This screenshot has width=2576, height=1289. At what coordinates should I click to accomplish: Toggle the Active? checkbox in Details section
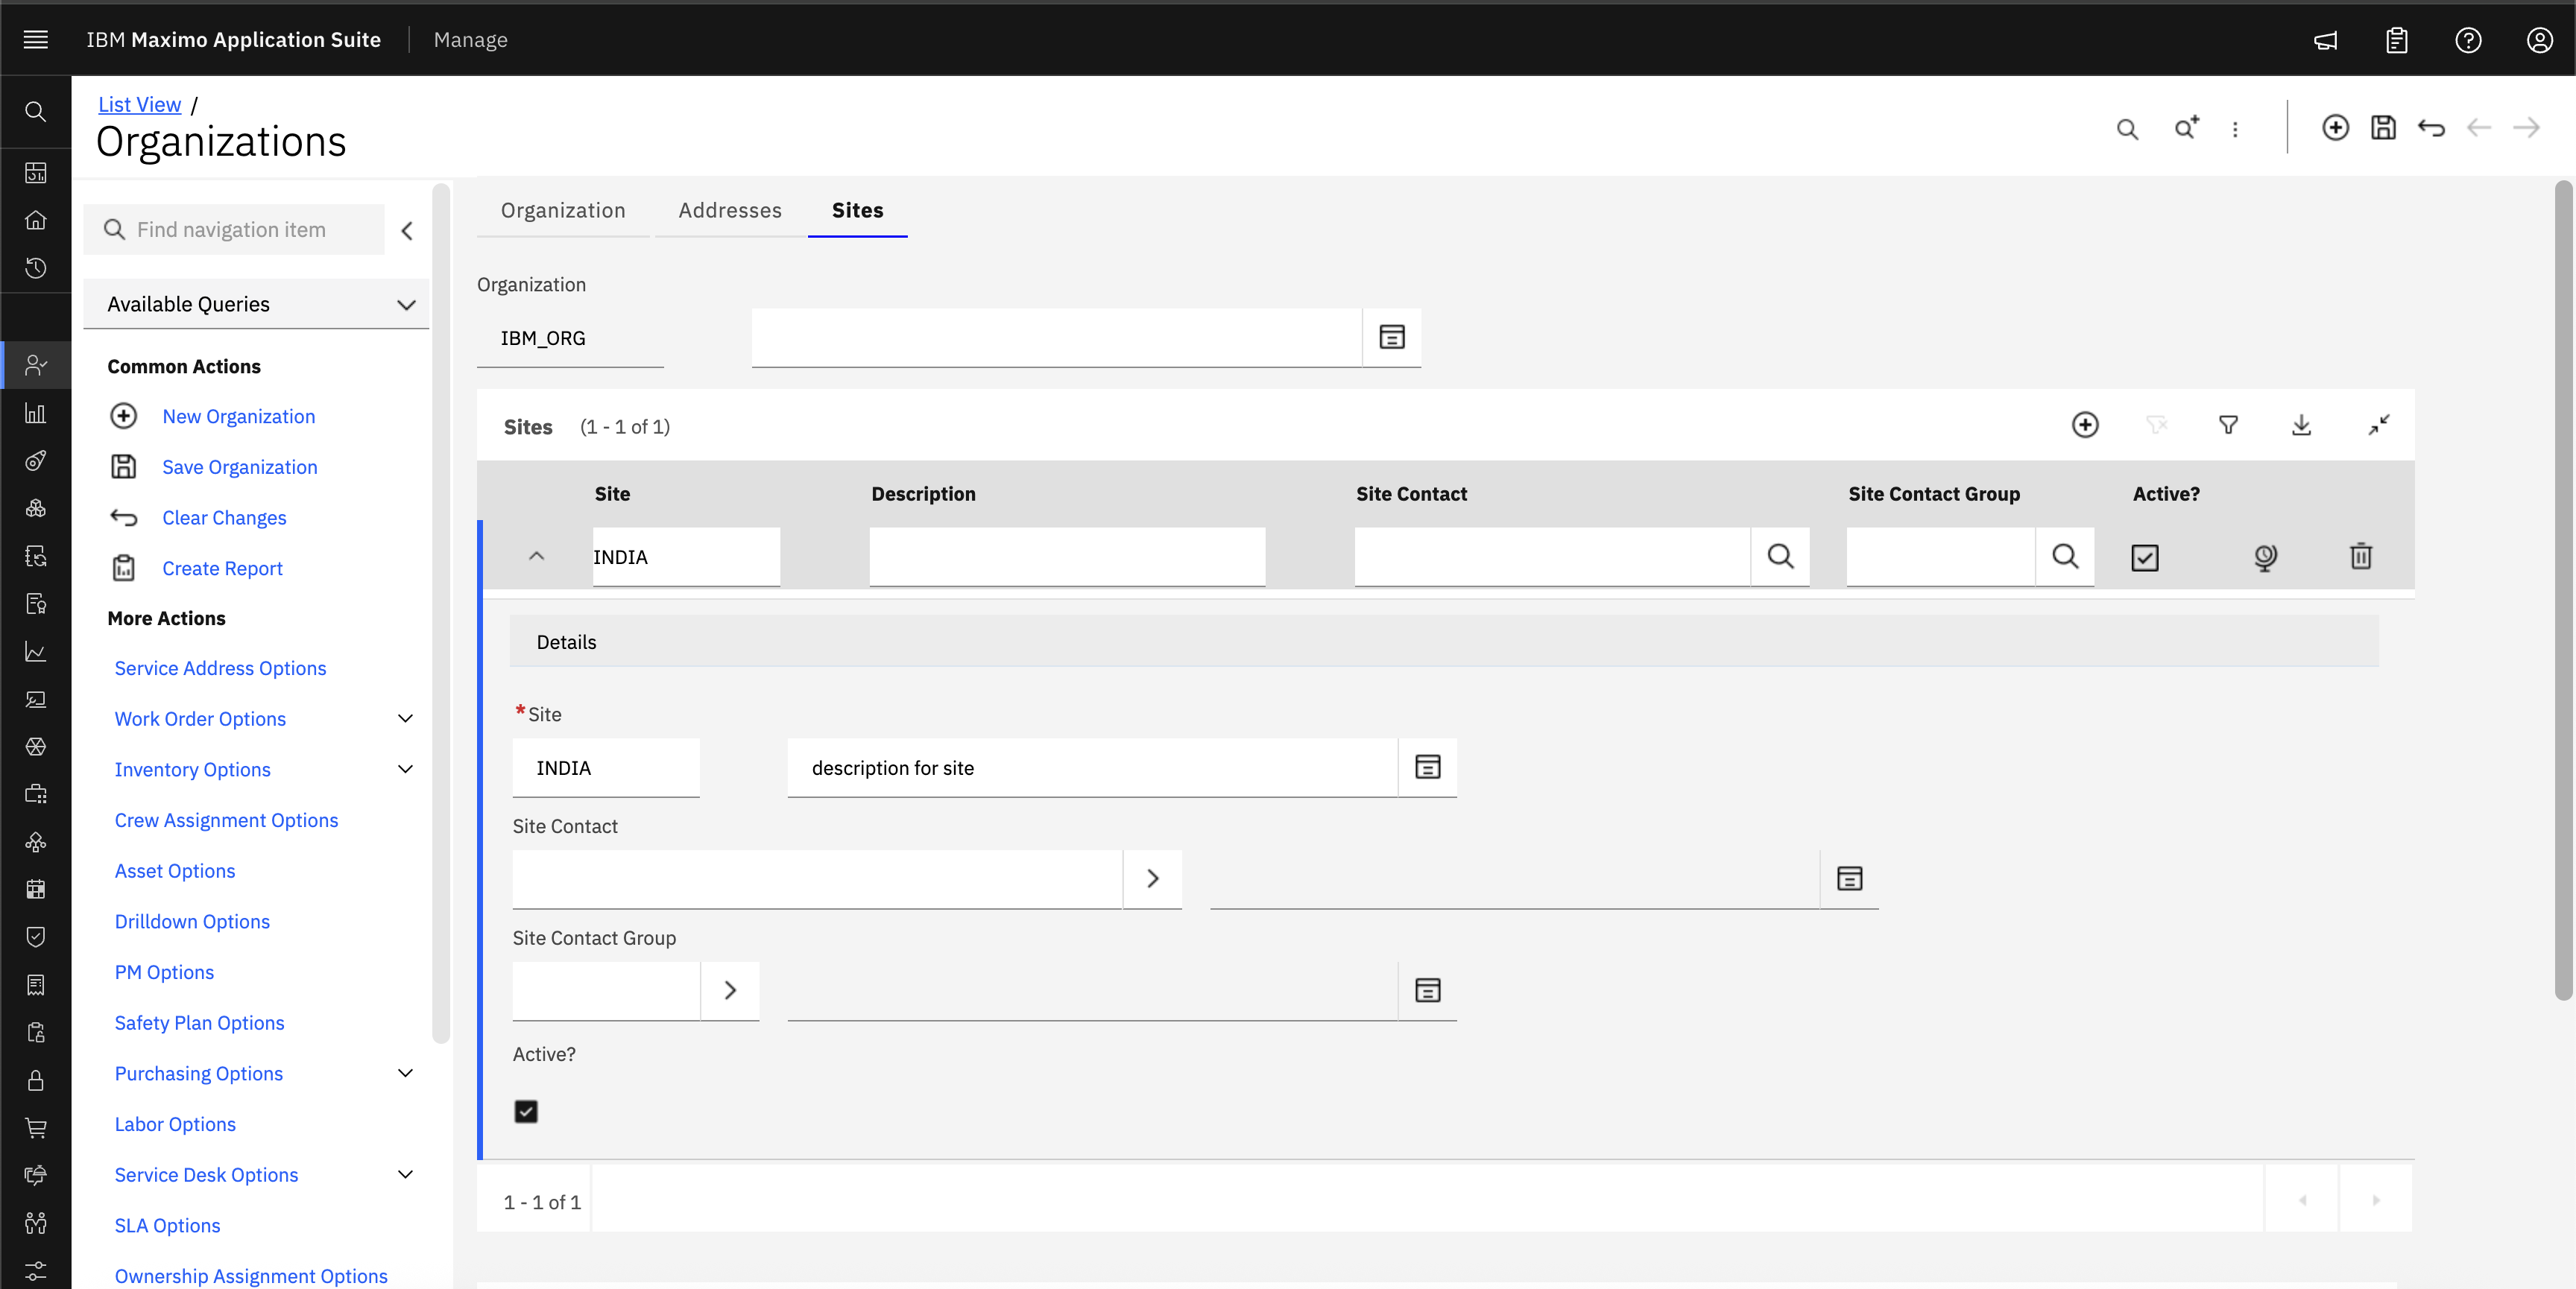coord(526,1111)
